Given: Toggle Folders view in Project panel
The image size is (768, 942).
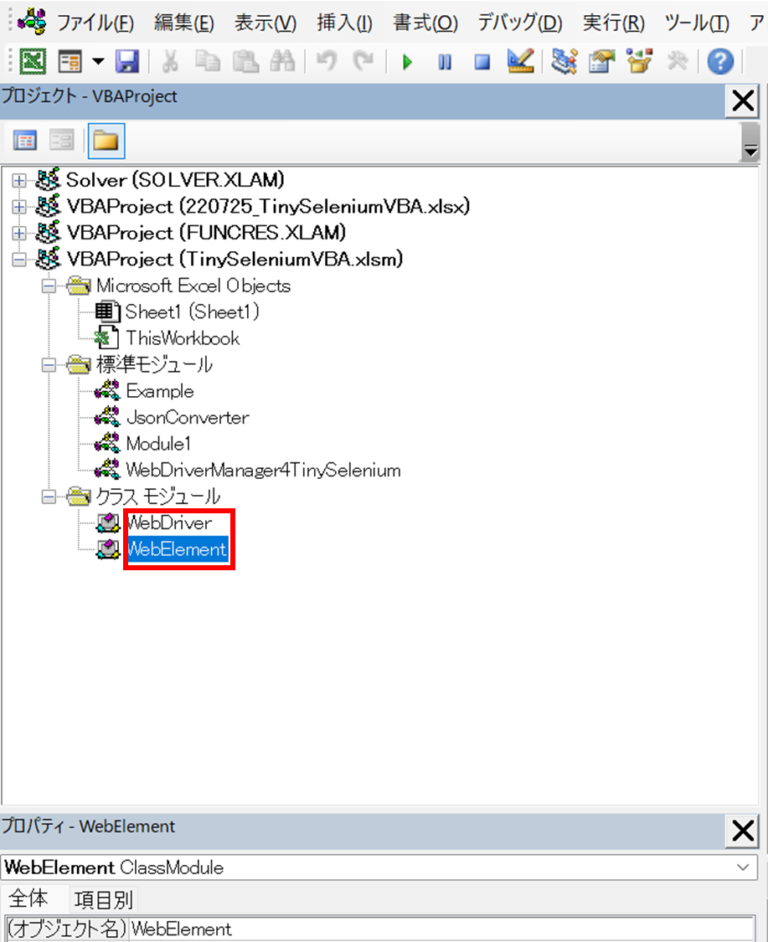Looking at the screenshot, I should (105, 141).
